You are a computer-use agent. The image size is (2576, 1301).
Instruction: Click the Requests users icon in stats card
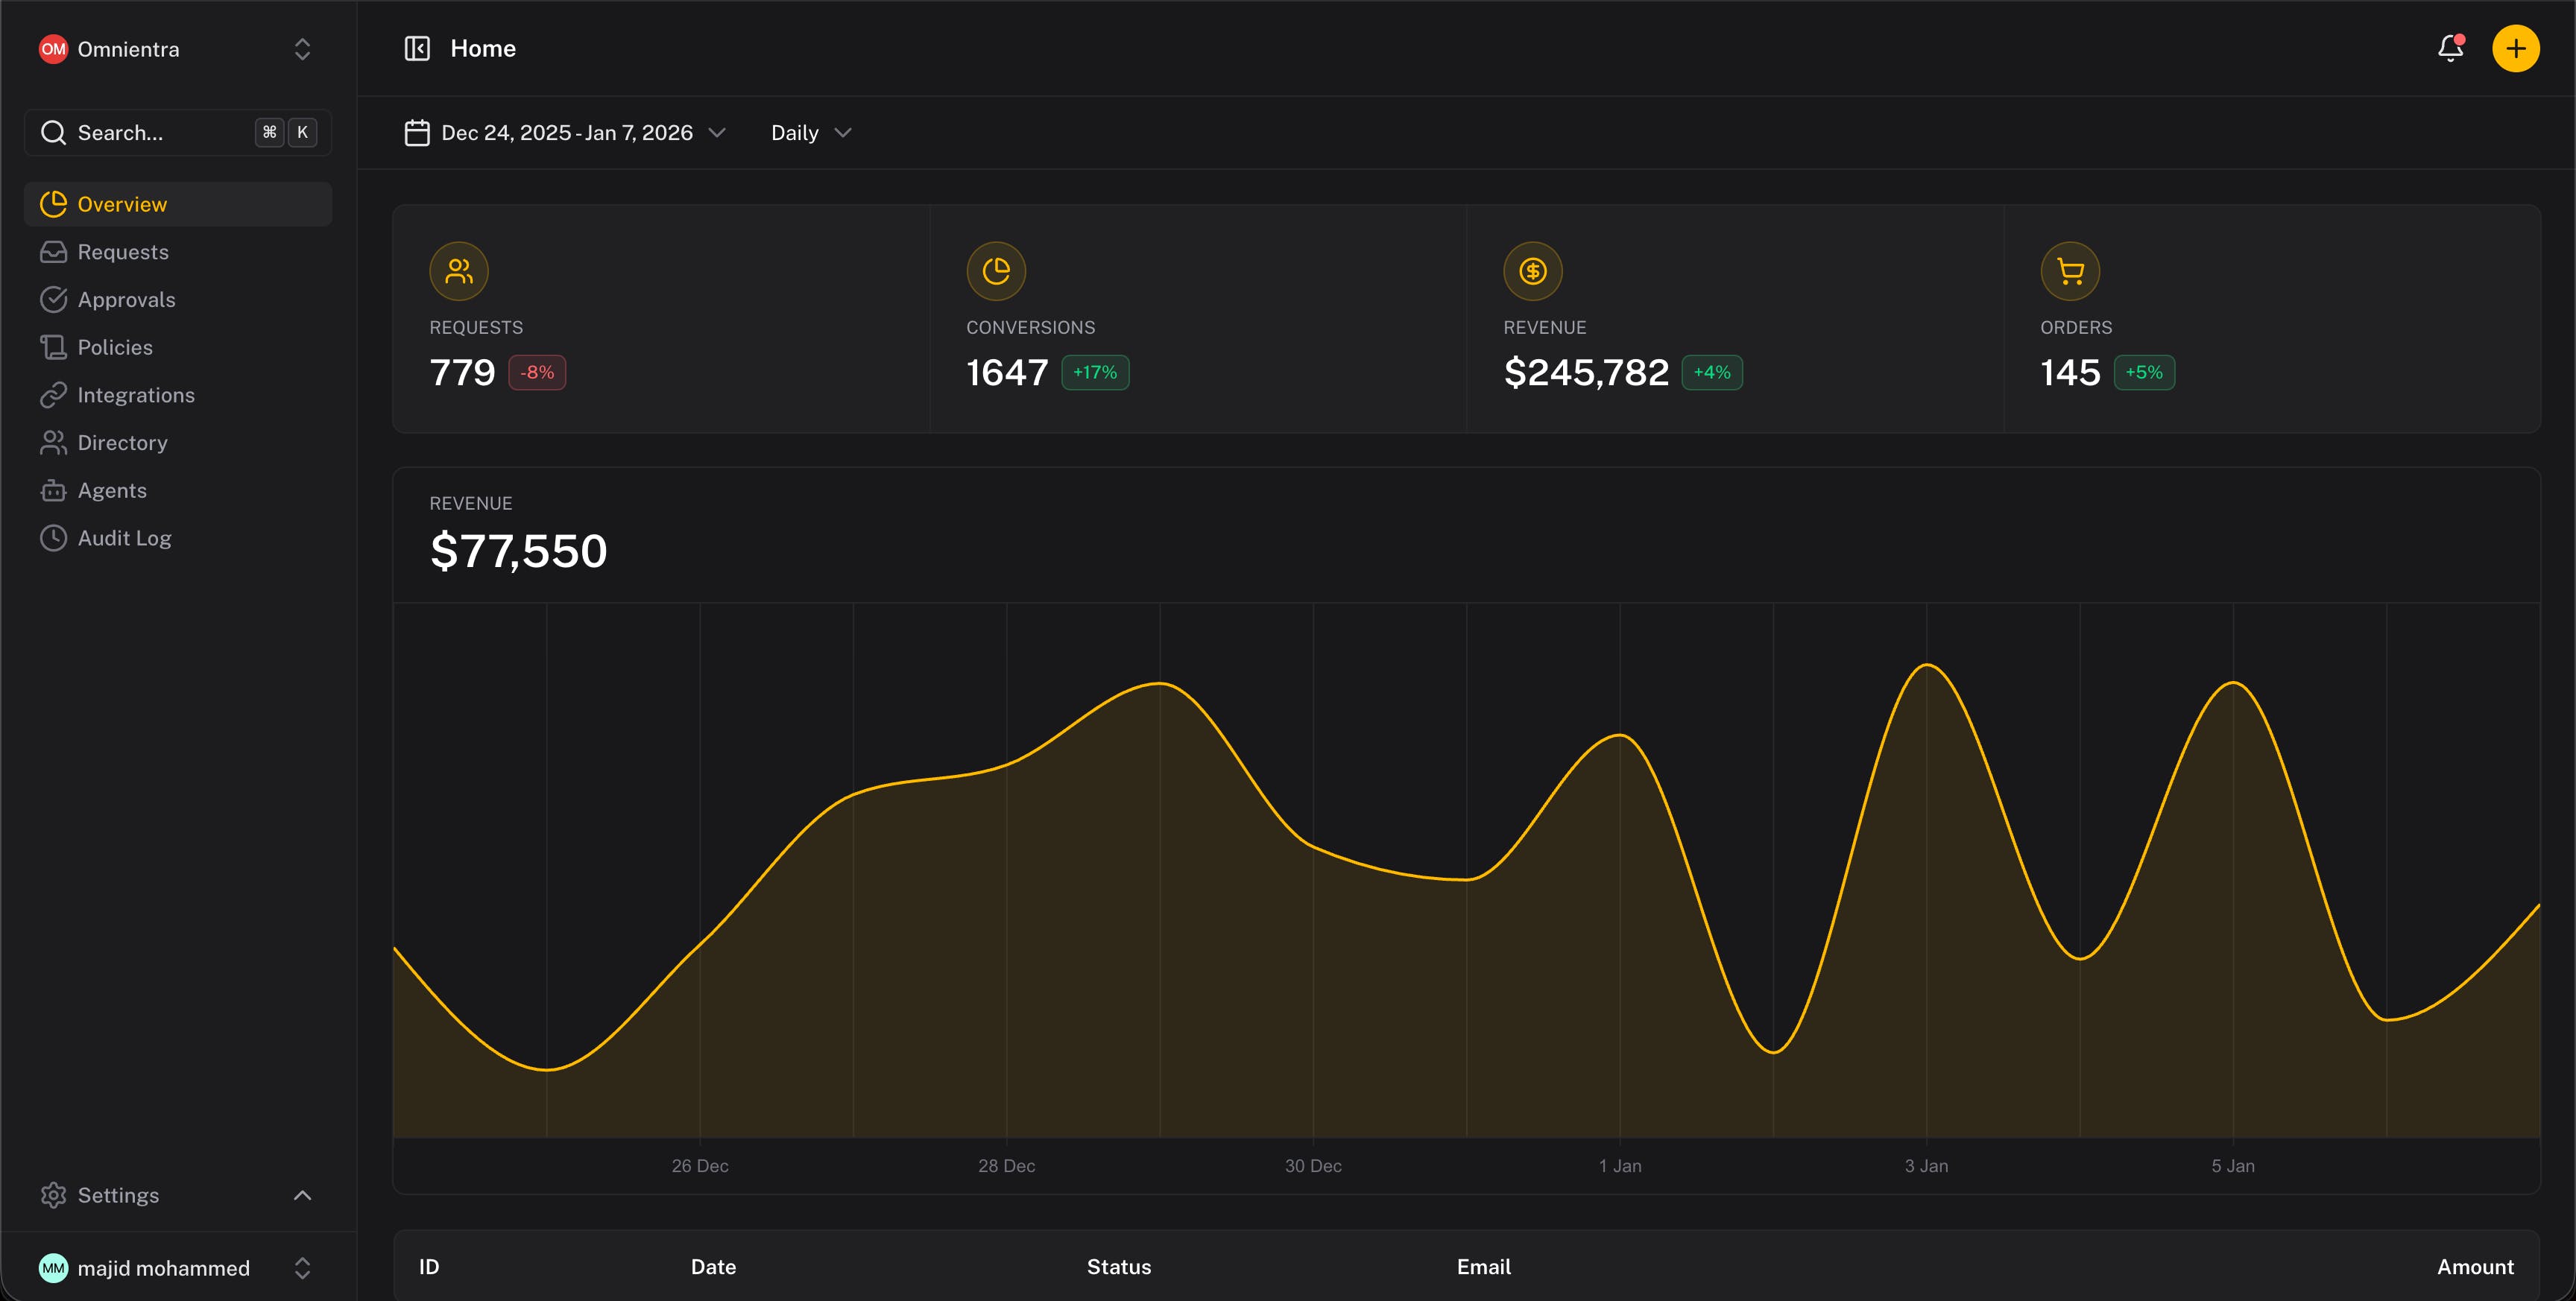click(459, 271)
